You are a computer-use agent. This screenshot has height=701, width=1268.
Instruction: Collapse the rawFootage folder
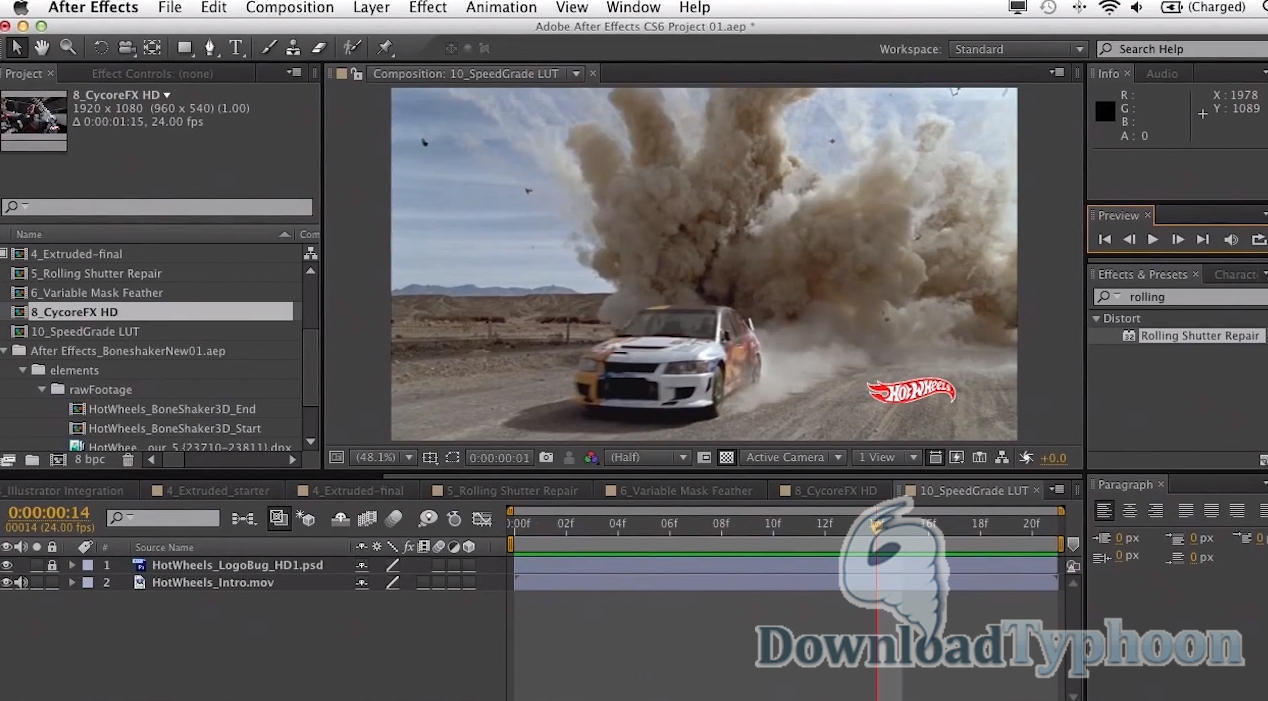[x=42, y=389]
